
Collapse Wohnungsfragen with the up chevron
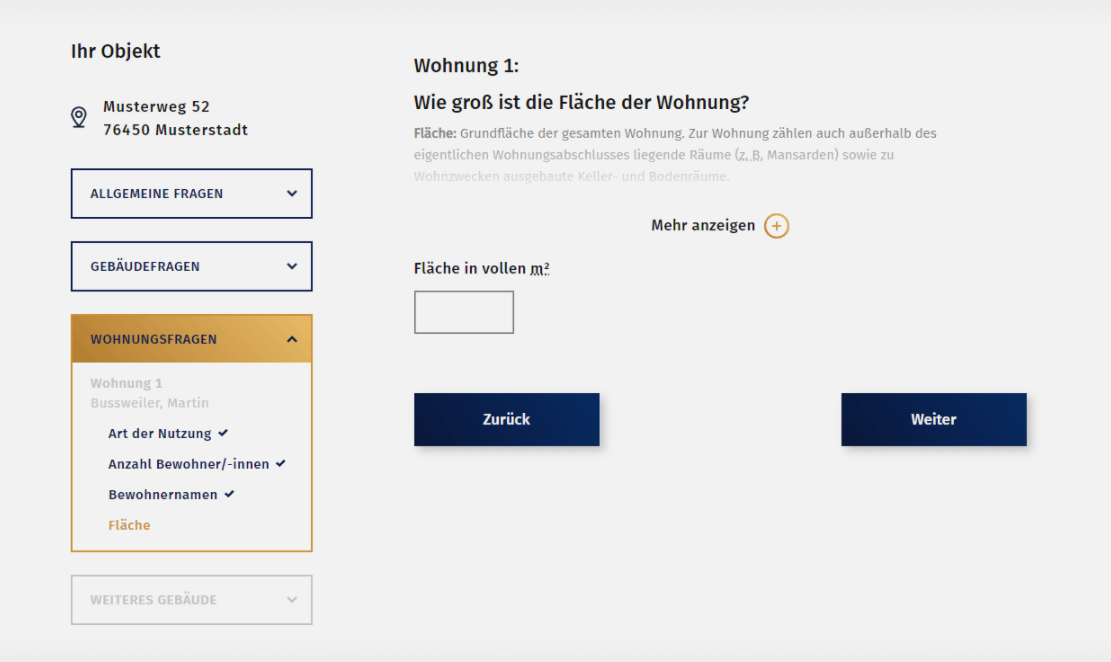pos(292,339)
